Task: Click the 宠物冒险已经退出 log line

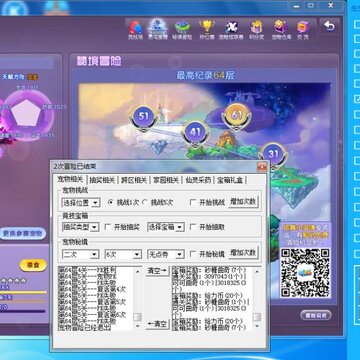Action: point(84,328)
